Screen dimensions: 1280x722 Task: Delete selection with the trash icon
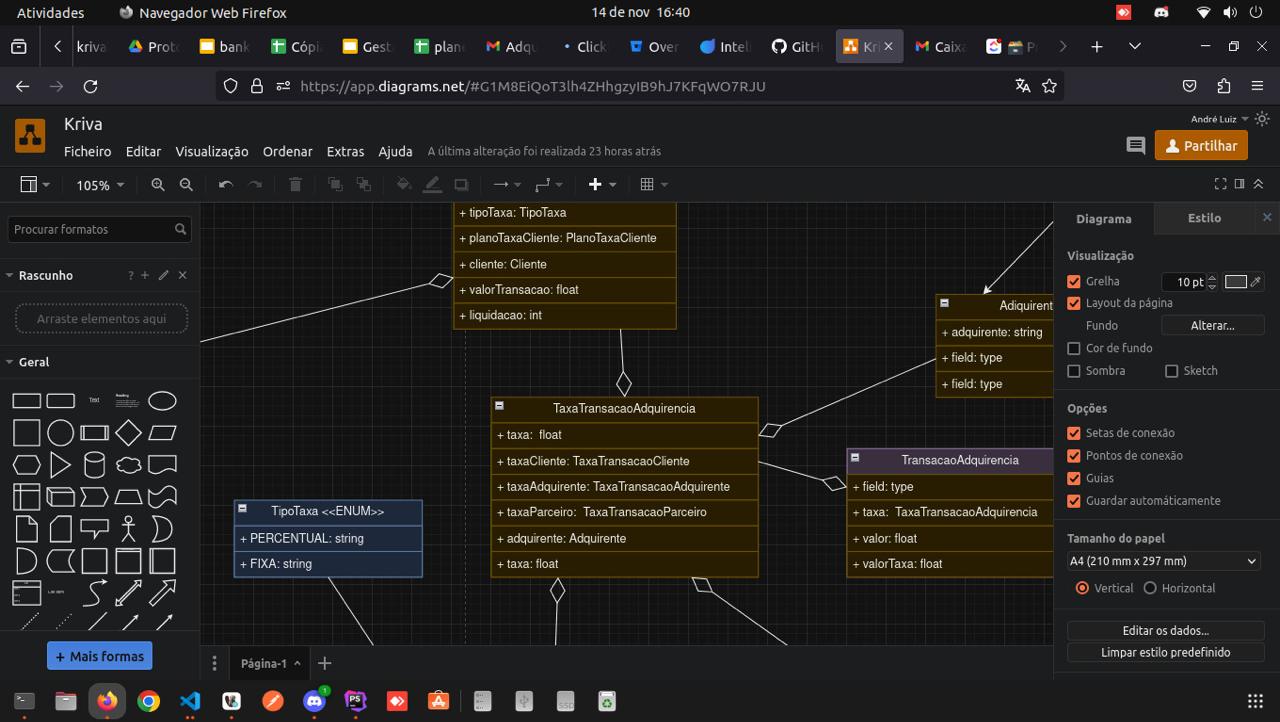[x=295, y=185]
